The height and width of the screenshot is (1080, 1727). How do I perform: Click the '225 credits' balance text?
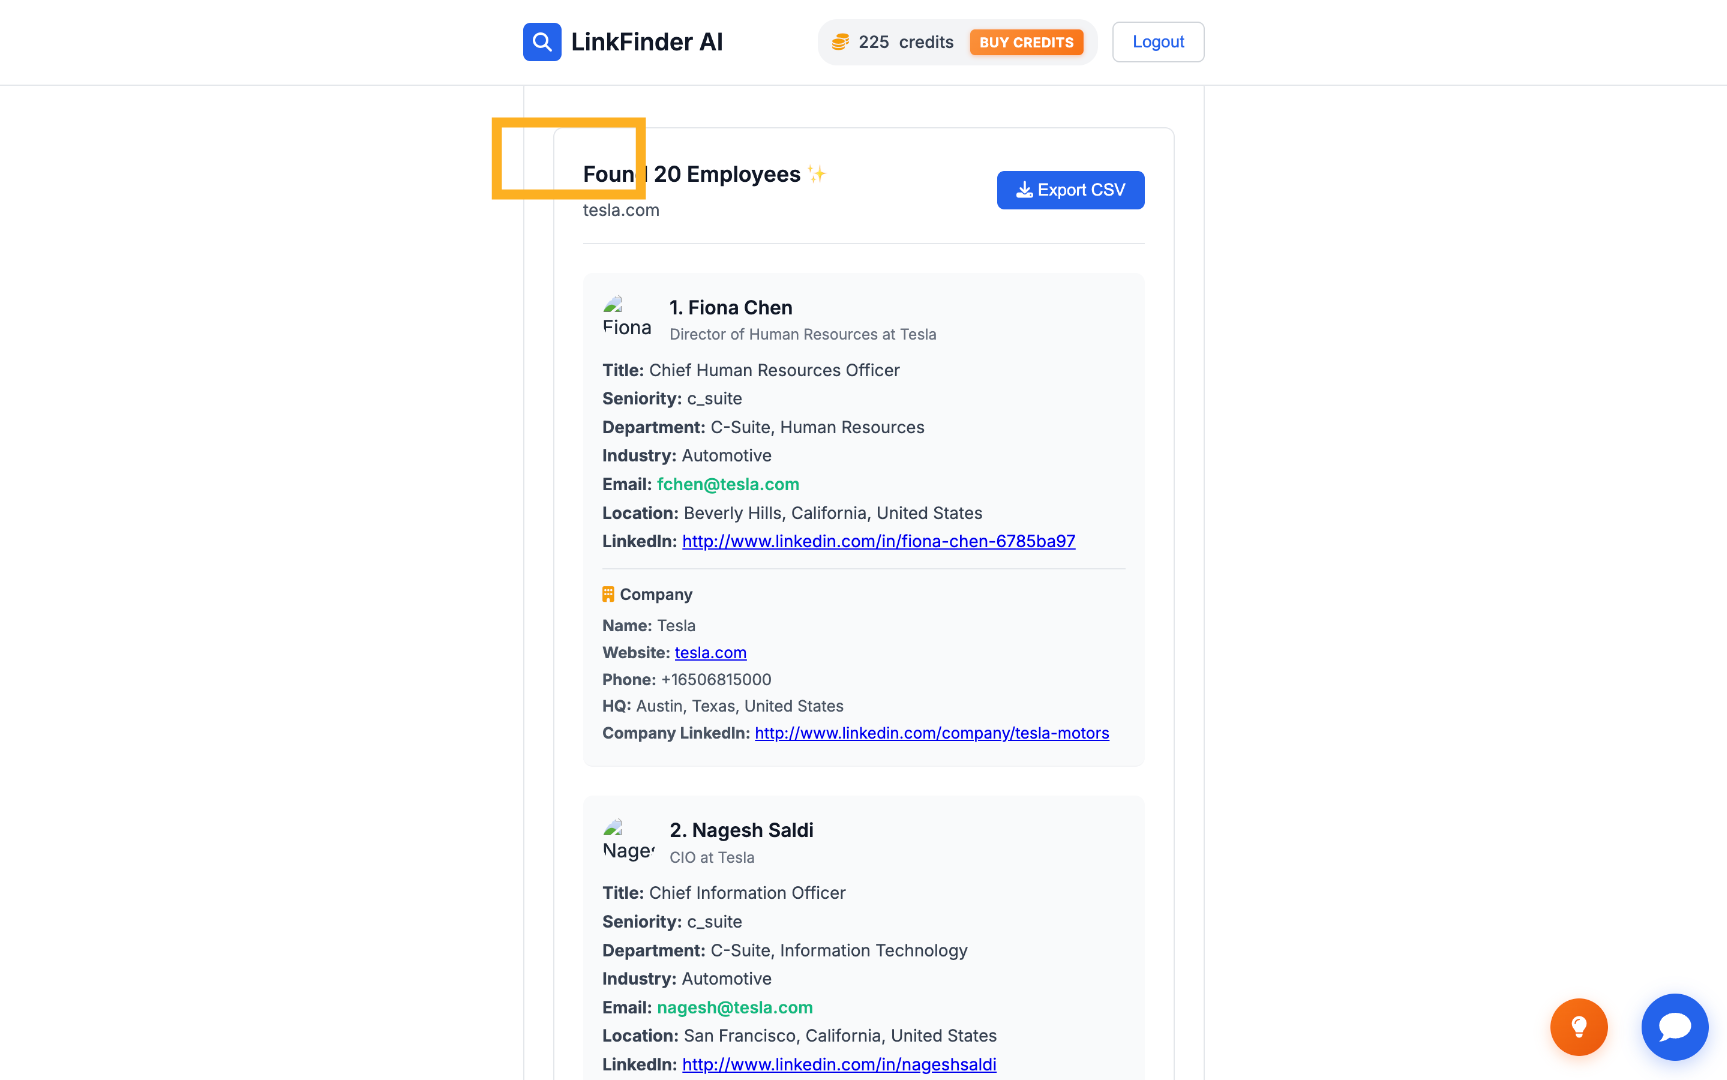coord(906,42)
